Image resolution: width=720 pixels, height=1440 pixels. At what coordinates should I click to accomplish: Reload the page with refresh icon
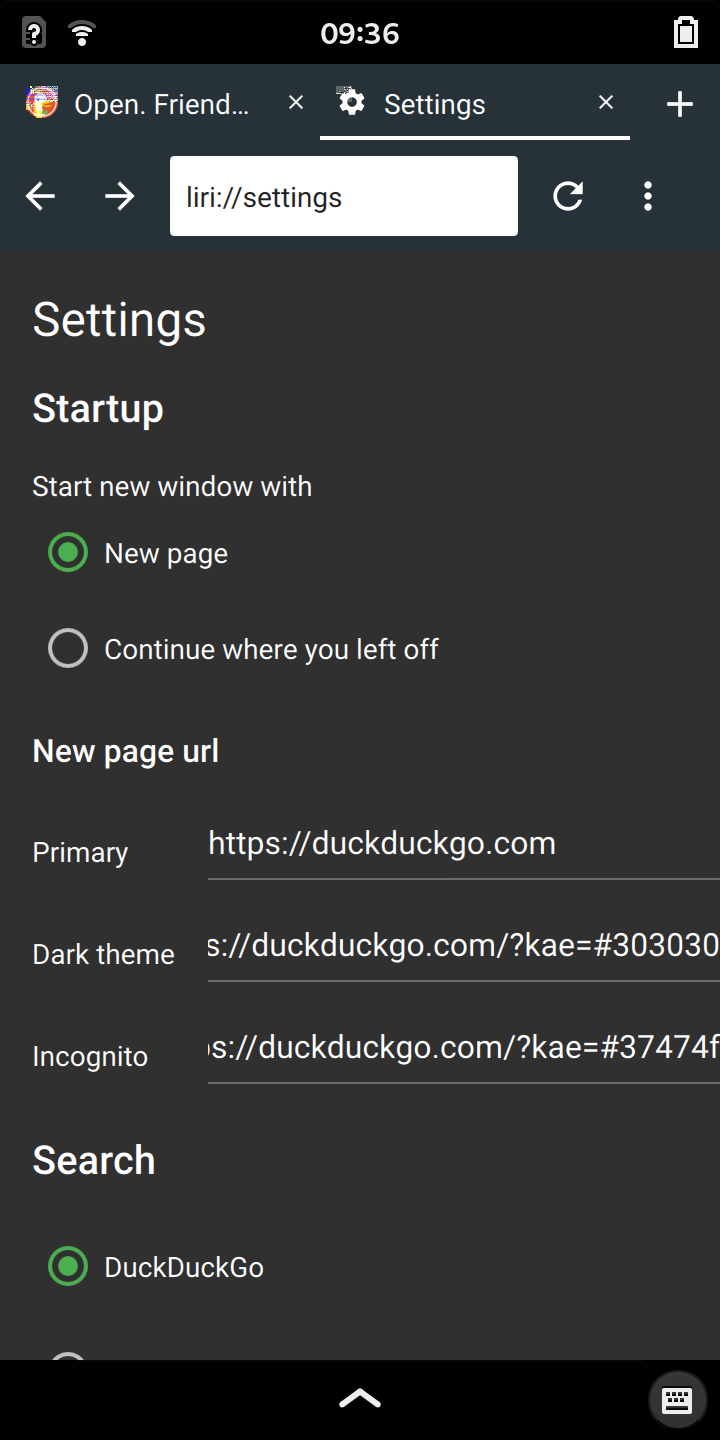pyautogui.click(x=568, y=196)
